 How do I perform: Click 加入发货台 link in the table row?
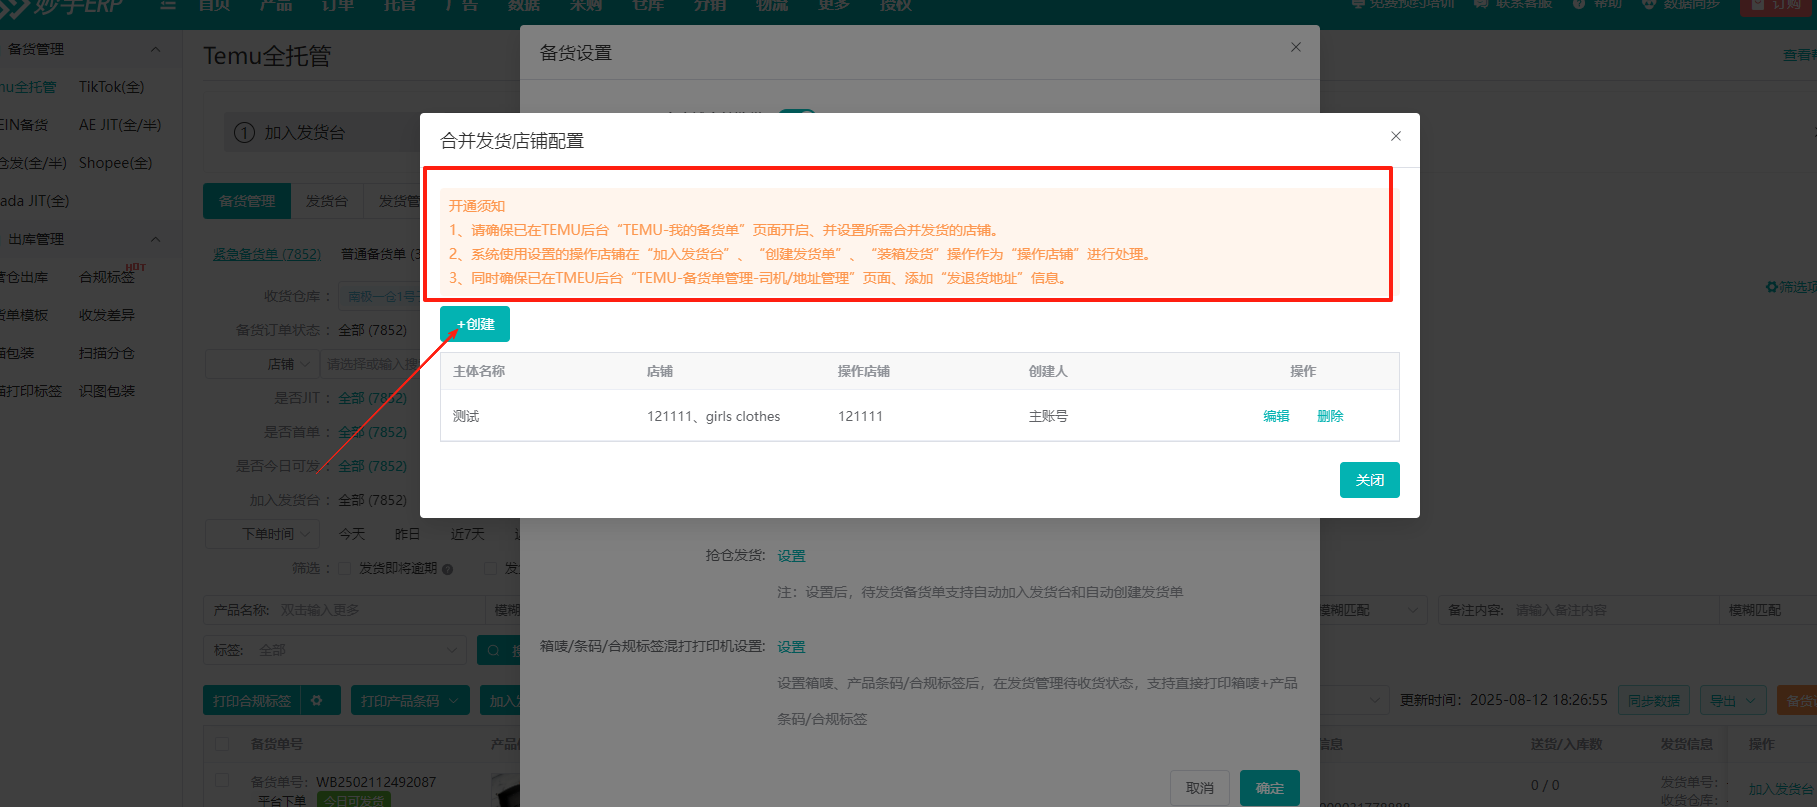pyautogui.click(x=1782, y=789)
